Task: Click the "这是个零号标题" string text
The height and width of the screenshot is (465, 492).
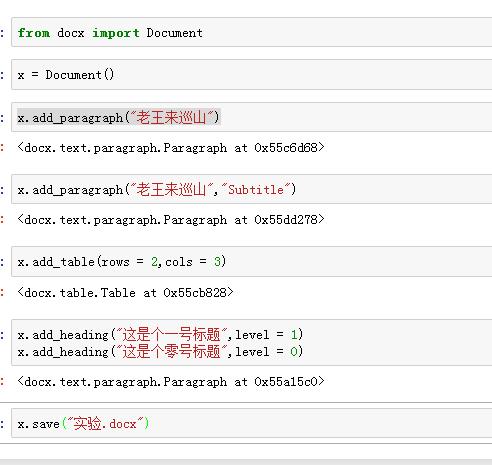Action: [171, 351]
